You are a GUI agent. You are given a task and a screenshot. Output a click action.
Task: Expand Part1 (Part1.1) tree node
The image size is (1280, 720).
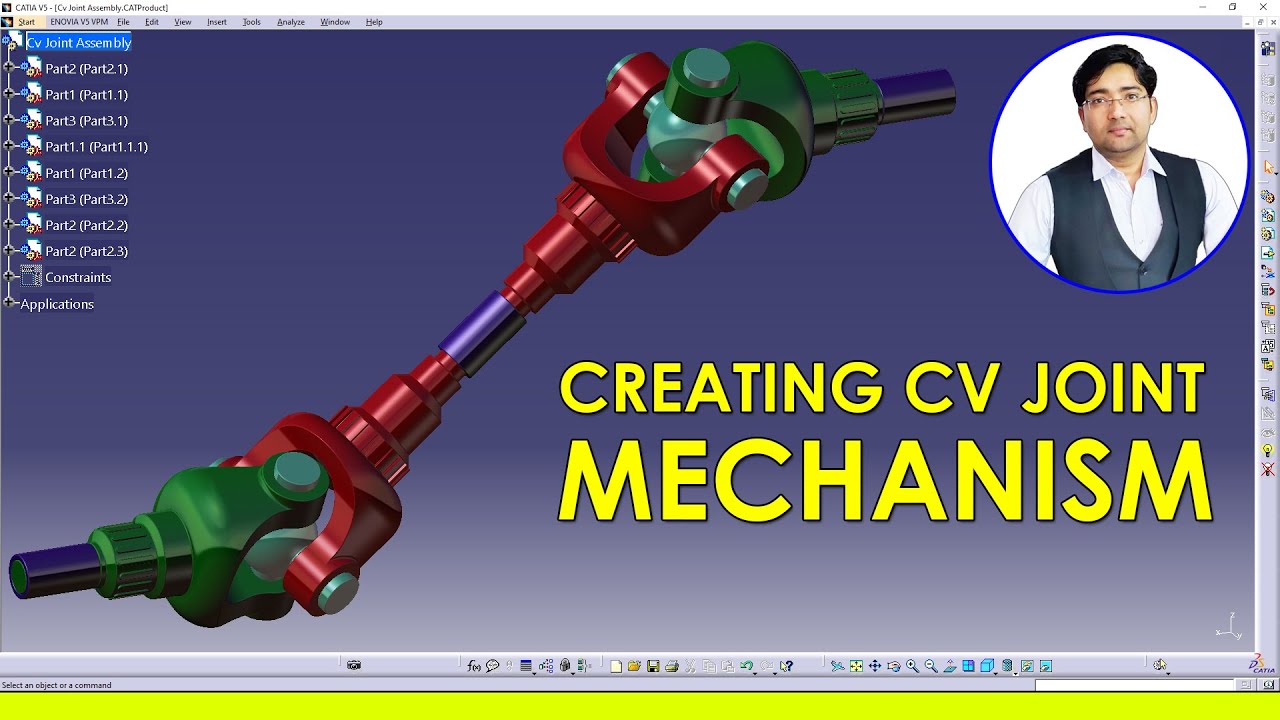click(x=9, y=94)
